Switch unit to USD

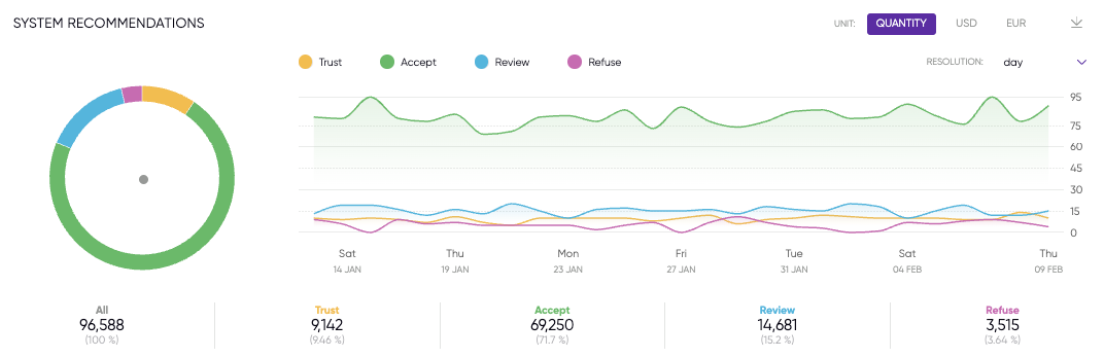[x=966, y=23]
